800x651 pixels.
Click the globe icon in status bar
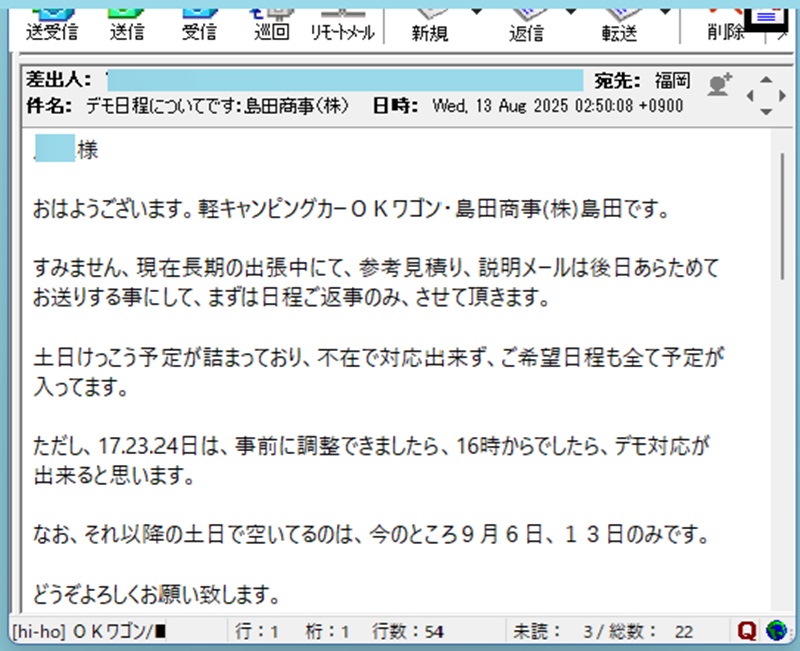(x=775, y=631)
